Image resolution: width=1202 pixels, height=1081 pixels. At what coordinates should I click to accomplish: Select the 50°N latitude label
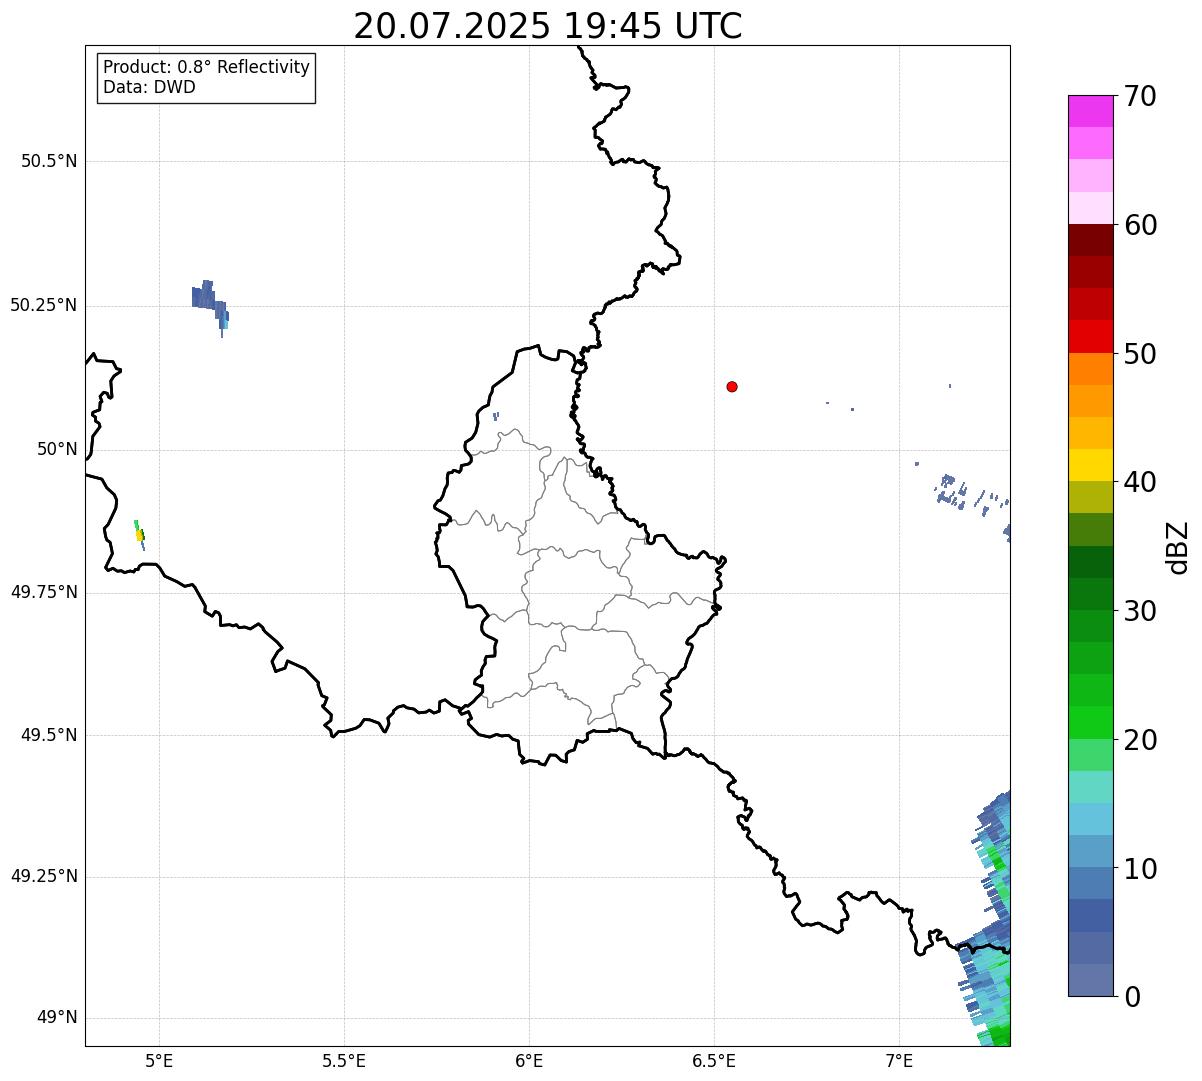coord(57,449)
